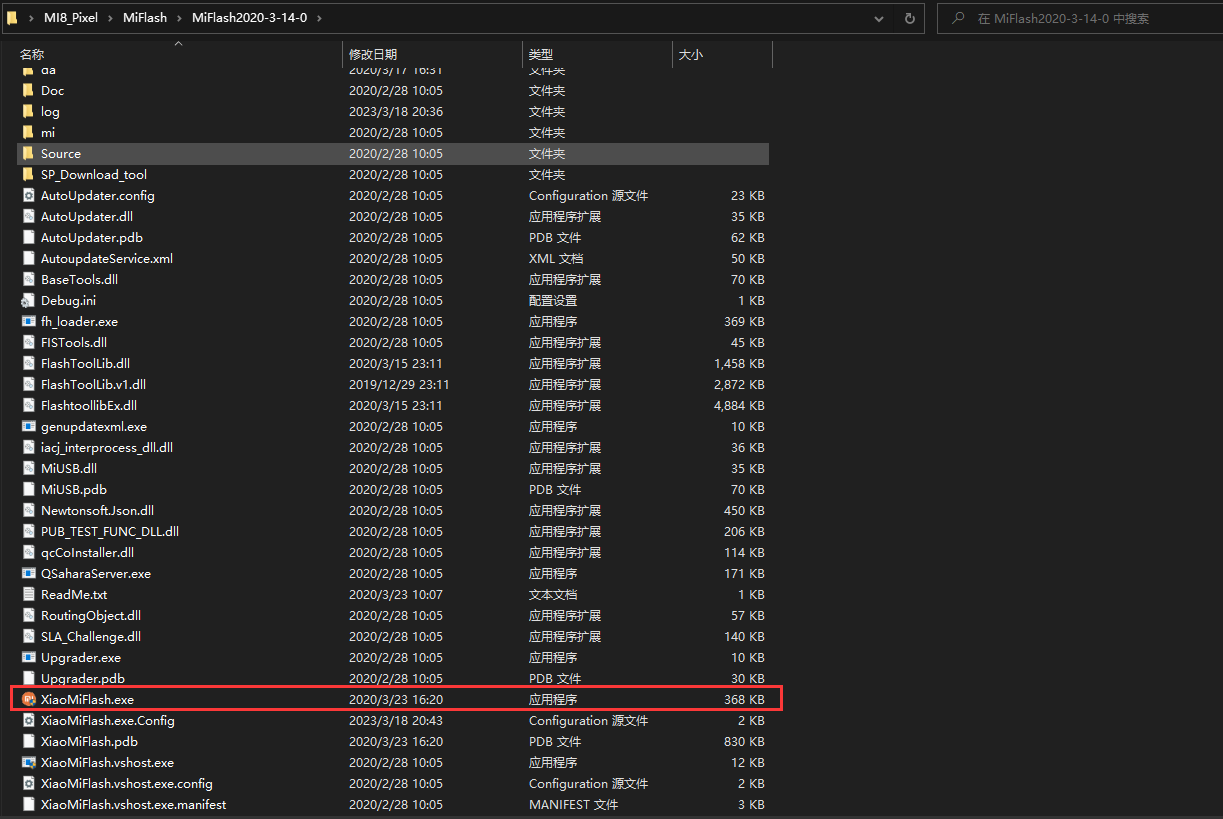1223x819 pixels.
Task: Select the Upgrader.pdb file name
Action: (x=83, y=678)
